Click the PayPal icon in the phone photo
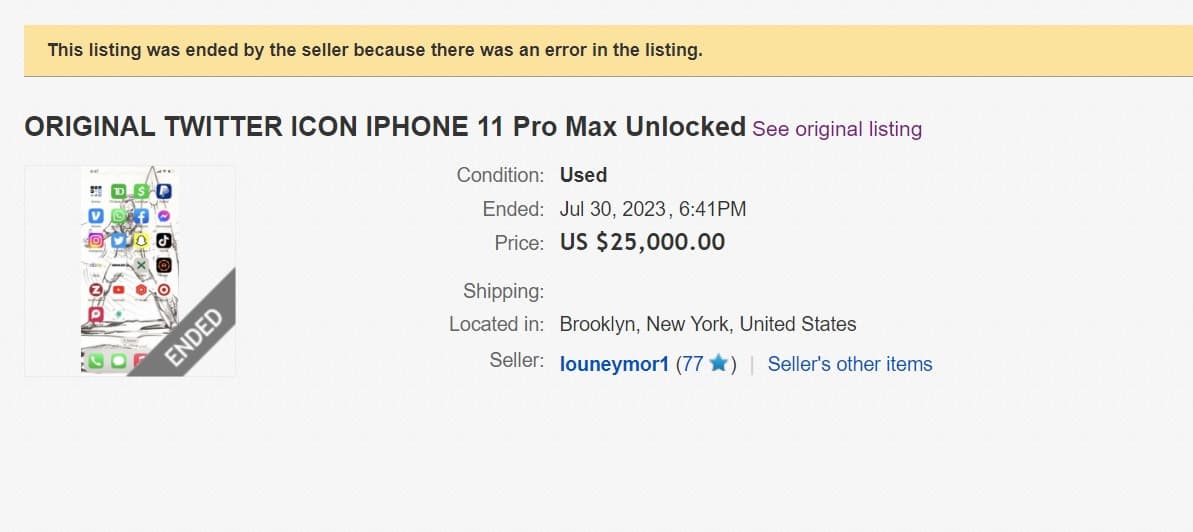The height and width of the screenshot is (532, 1193). [x=164, y=190]
